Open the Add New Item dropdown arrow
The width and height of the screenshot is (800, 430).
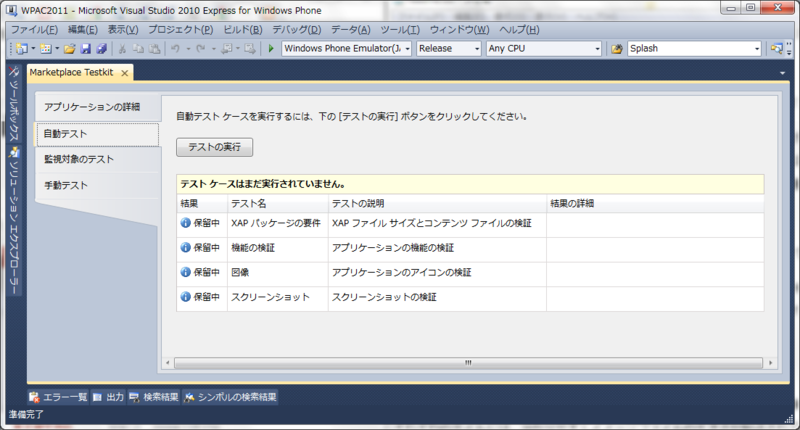coord(57,48)
